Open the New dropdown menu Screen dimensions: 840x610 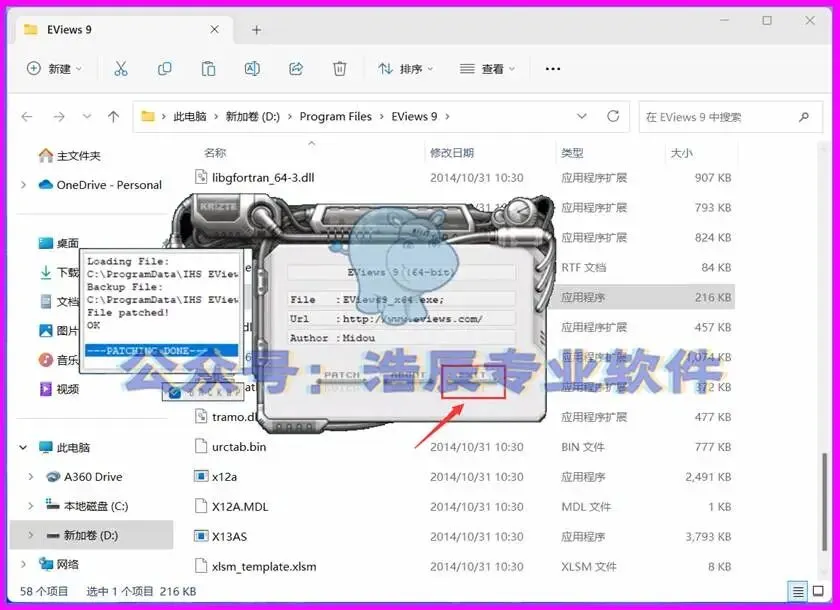pos(55,69)
